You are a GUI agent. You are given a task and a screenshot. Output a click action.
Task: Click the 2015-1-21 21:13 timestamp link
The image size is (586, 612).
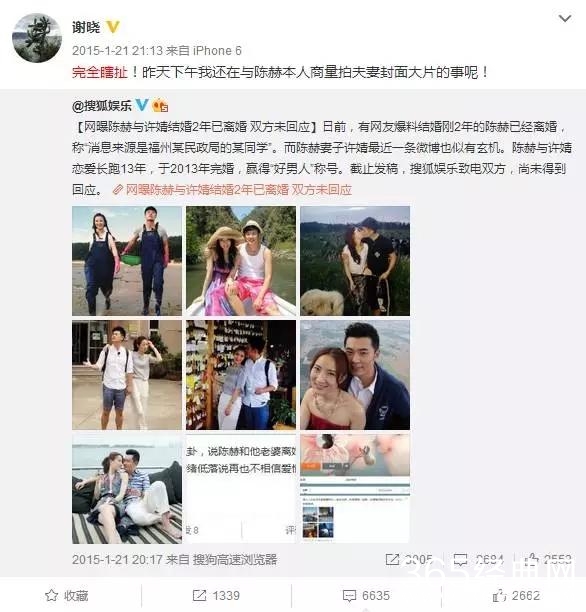117,50
